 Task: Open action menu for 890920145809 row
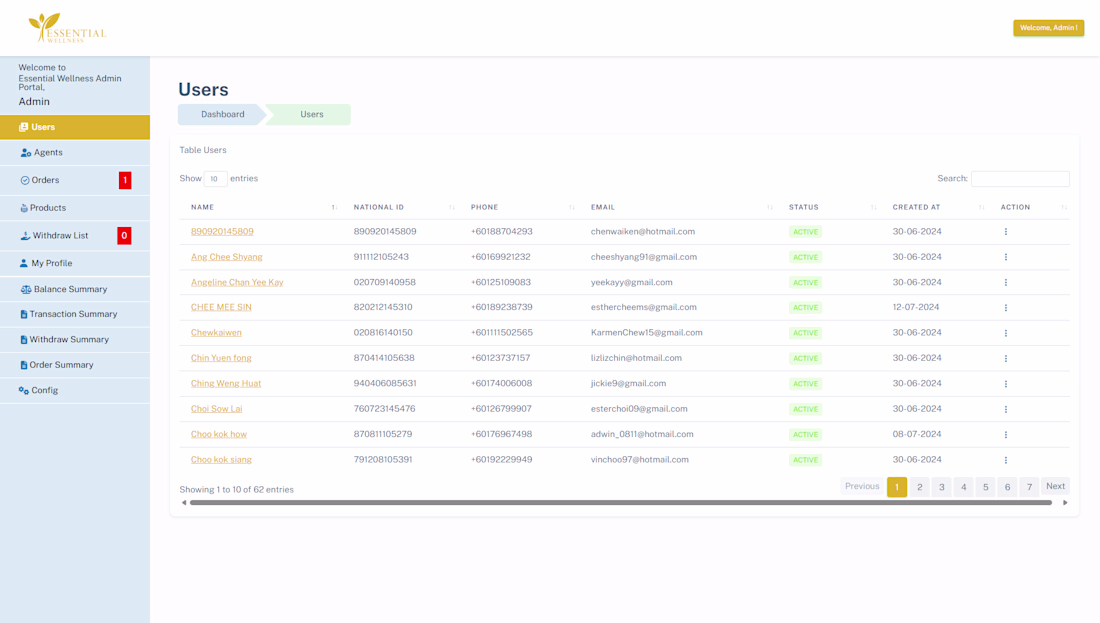point(1005,232)
